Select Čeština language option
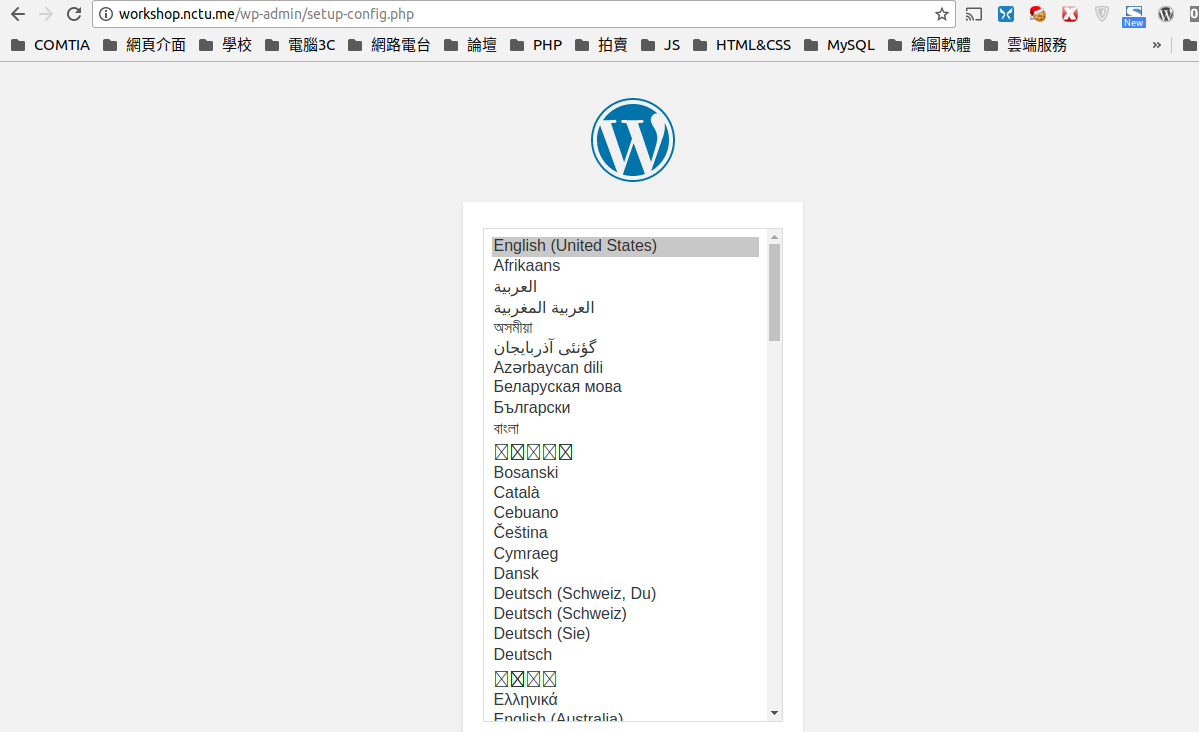Screen dimensions: 1199x732 [625, 532]
